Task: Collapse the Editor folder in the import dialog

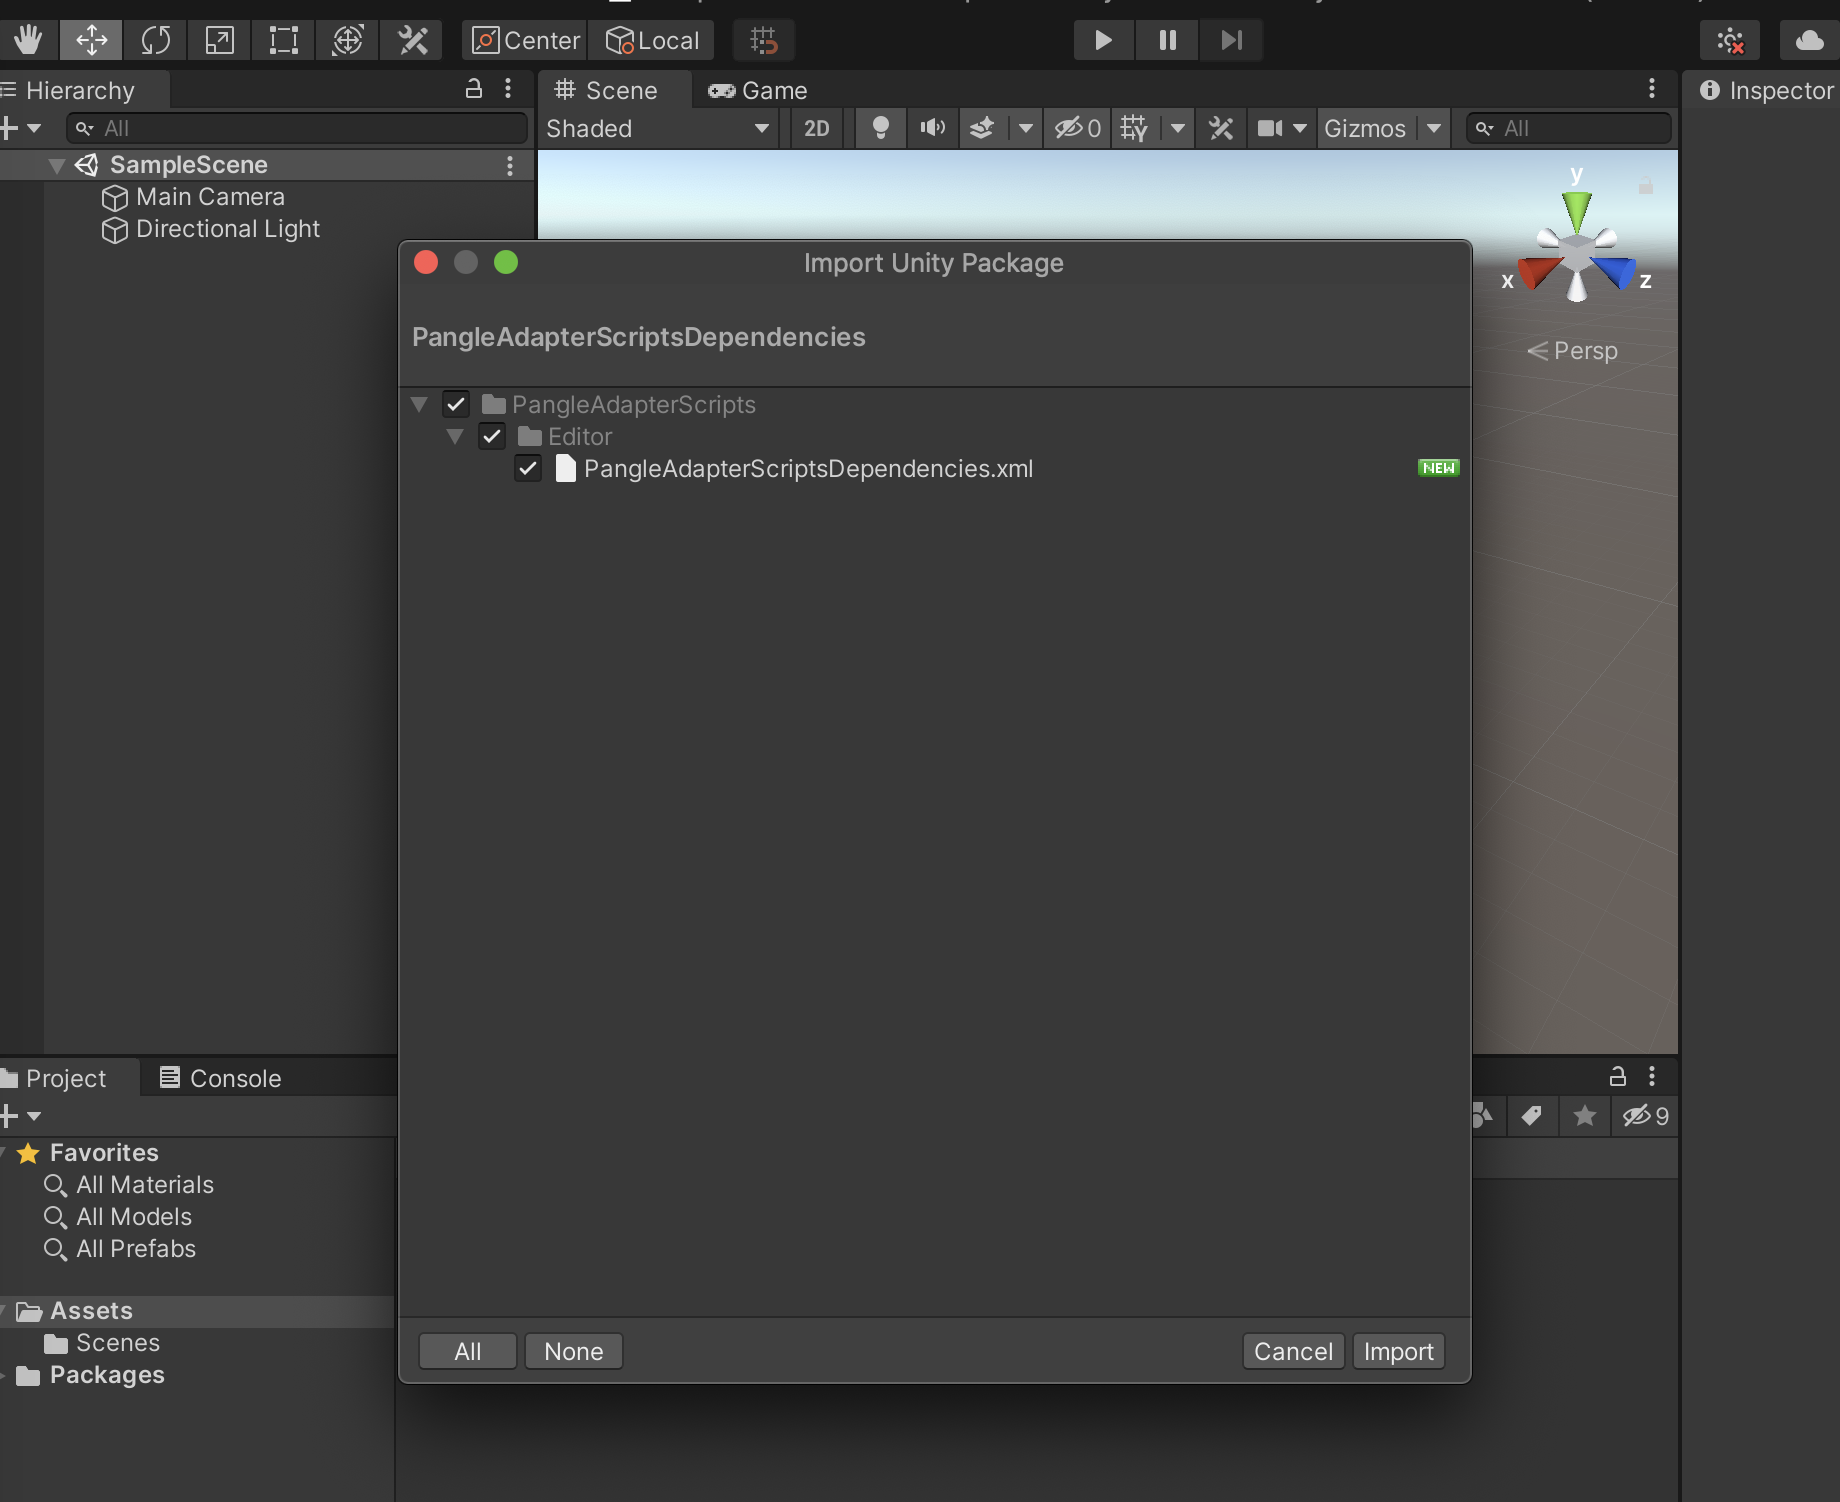Action: pos(455,436)
